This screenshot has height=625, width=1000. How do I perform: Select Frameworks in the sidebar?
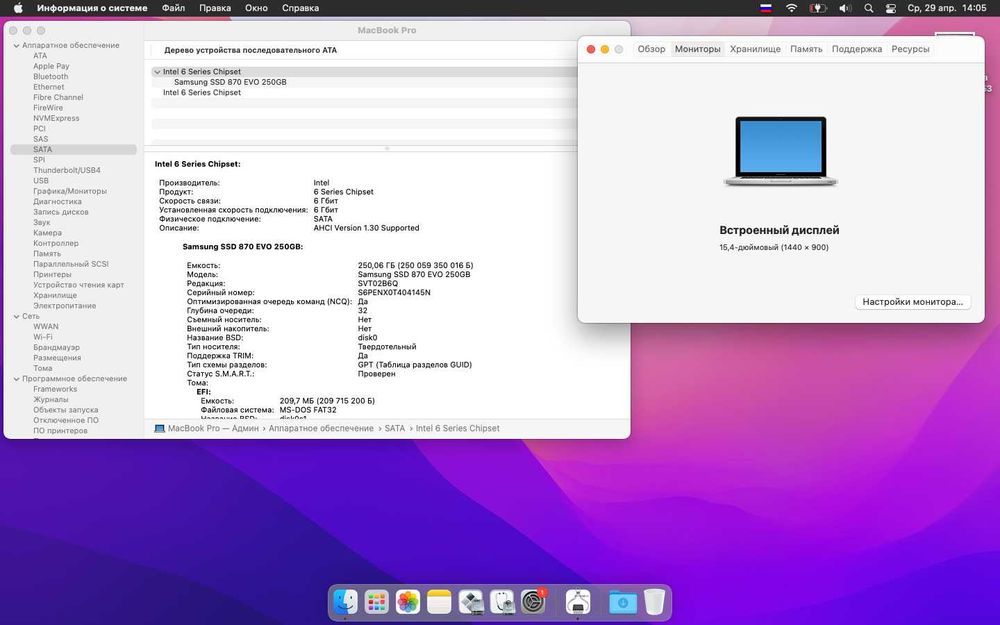[55, 389]
